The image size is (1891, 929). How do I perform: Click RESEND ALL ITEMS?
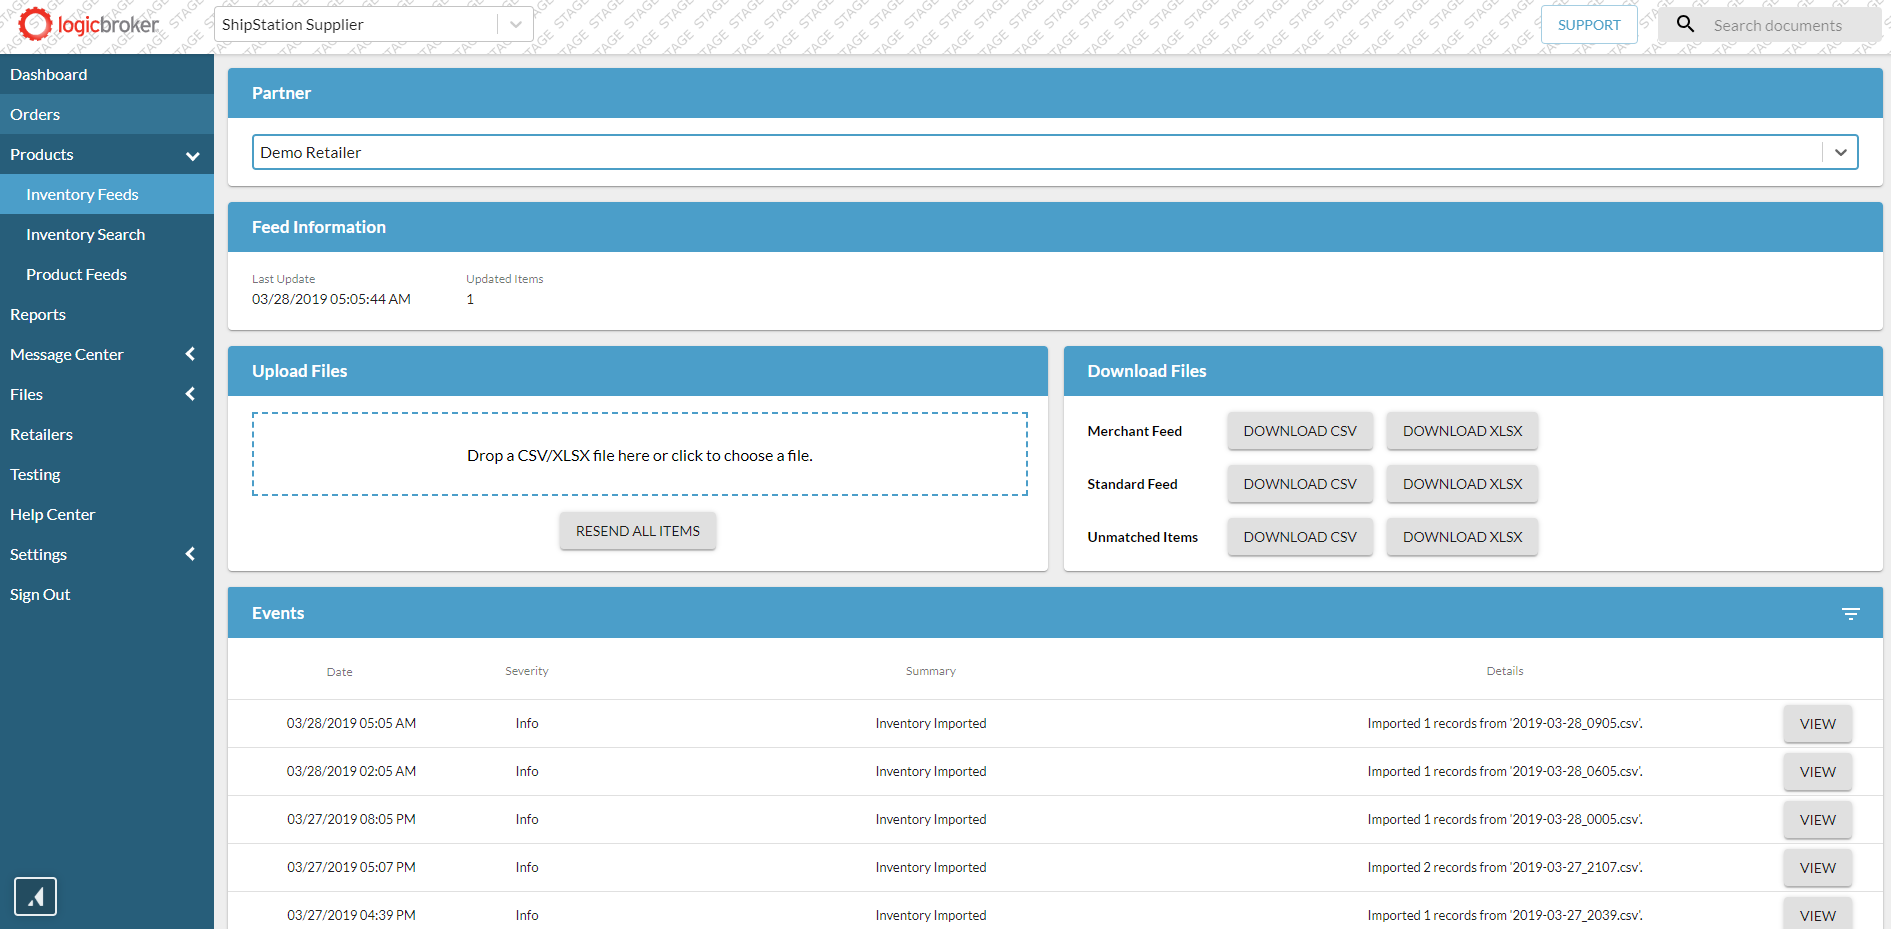pos(638,531)
